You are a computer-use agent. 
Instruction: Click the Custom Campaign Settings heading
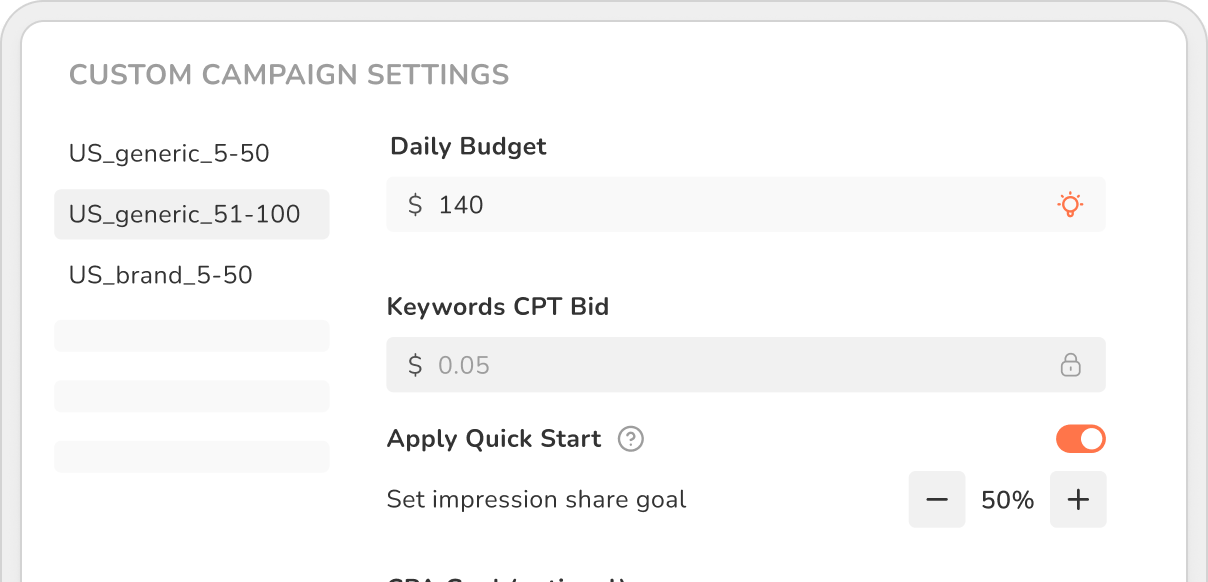[289, 75]
